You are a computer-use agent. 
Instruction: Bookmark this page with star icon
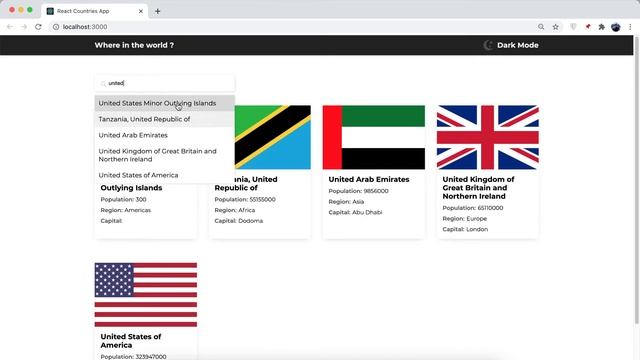click(x=556, y=27)
